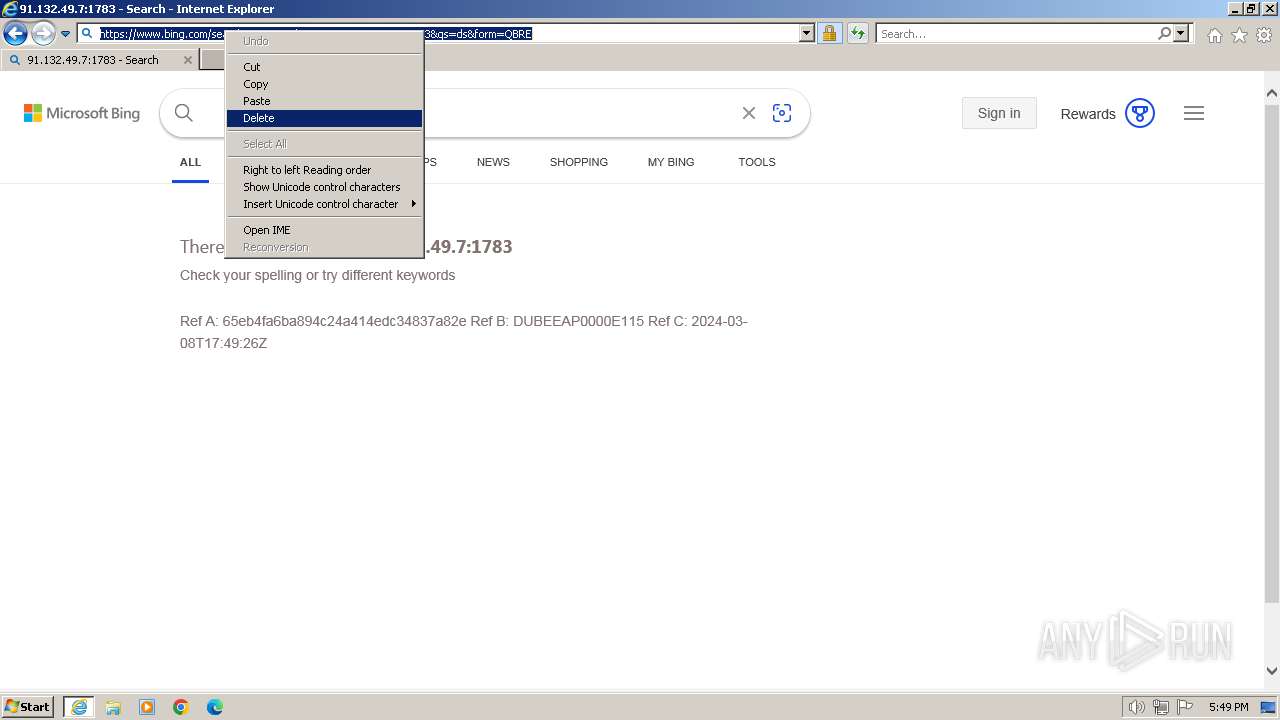This screenshot has height=720, width=1280.
Task: Select Right to left Reading order
Action: click(x=324, y=170)
